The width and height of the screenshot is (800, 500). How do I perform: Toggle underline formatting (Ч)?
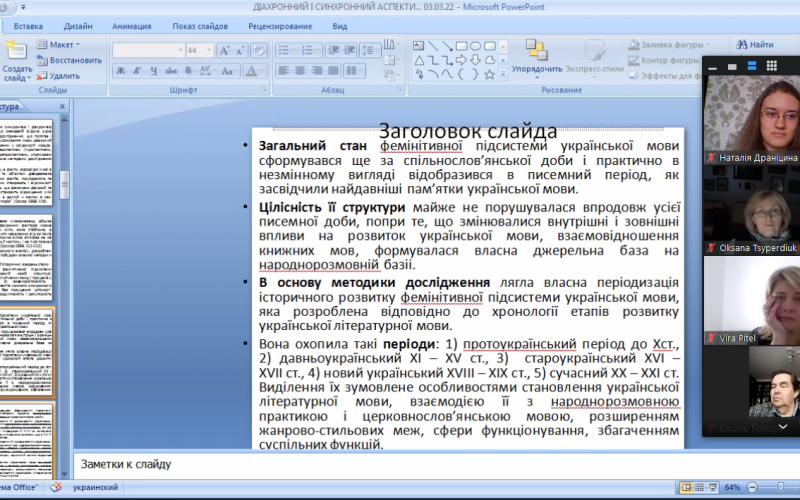click(152, 71)
